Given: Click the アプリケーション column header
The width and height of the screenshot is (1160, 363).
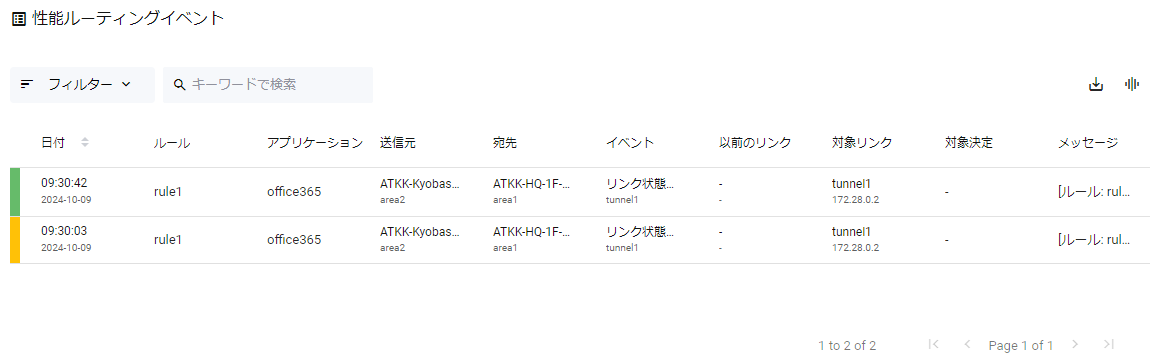Looking at the screenshot, I should click(315, 143).
